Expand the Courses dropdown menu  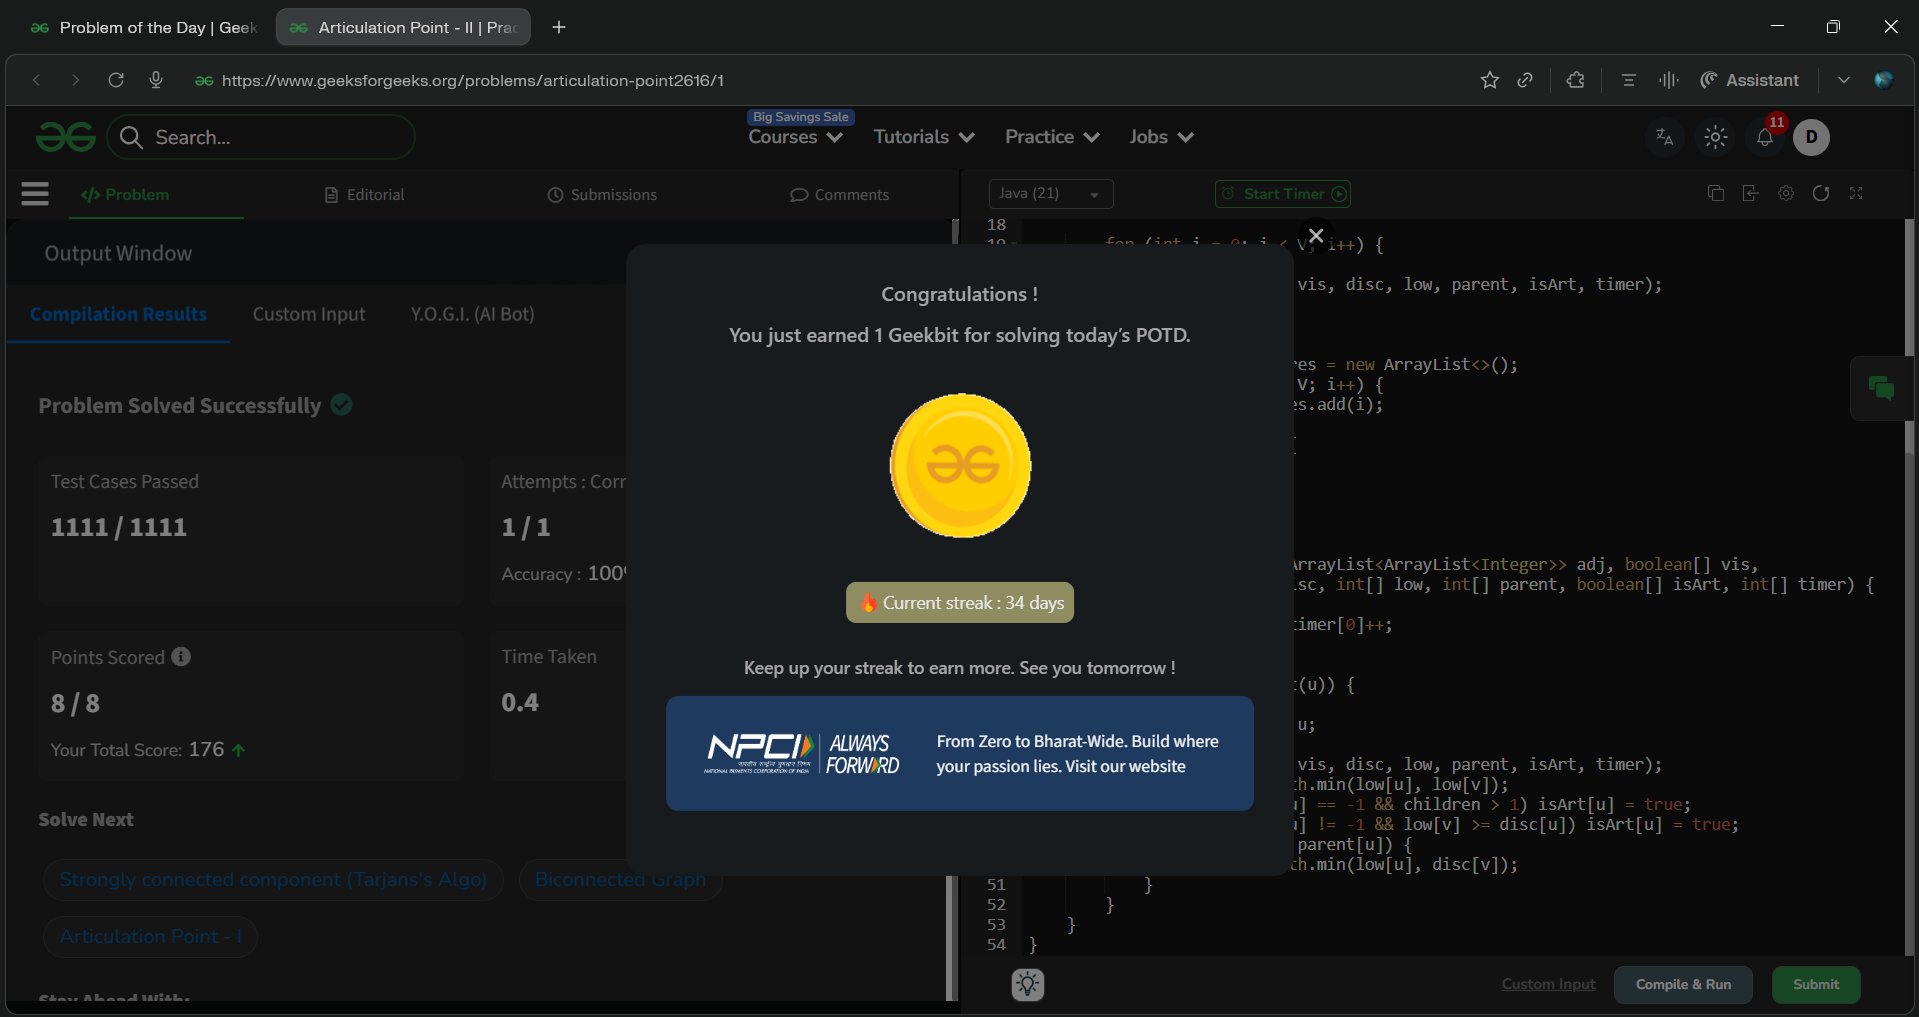[795, 138]
